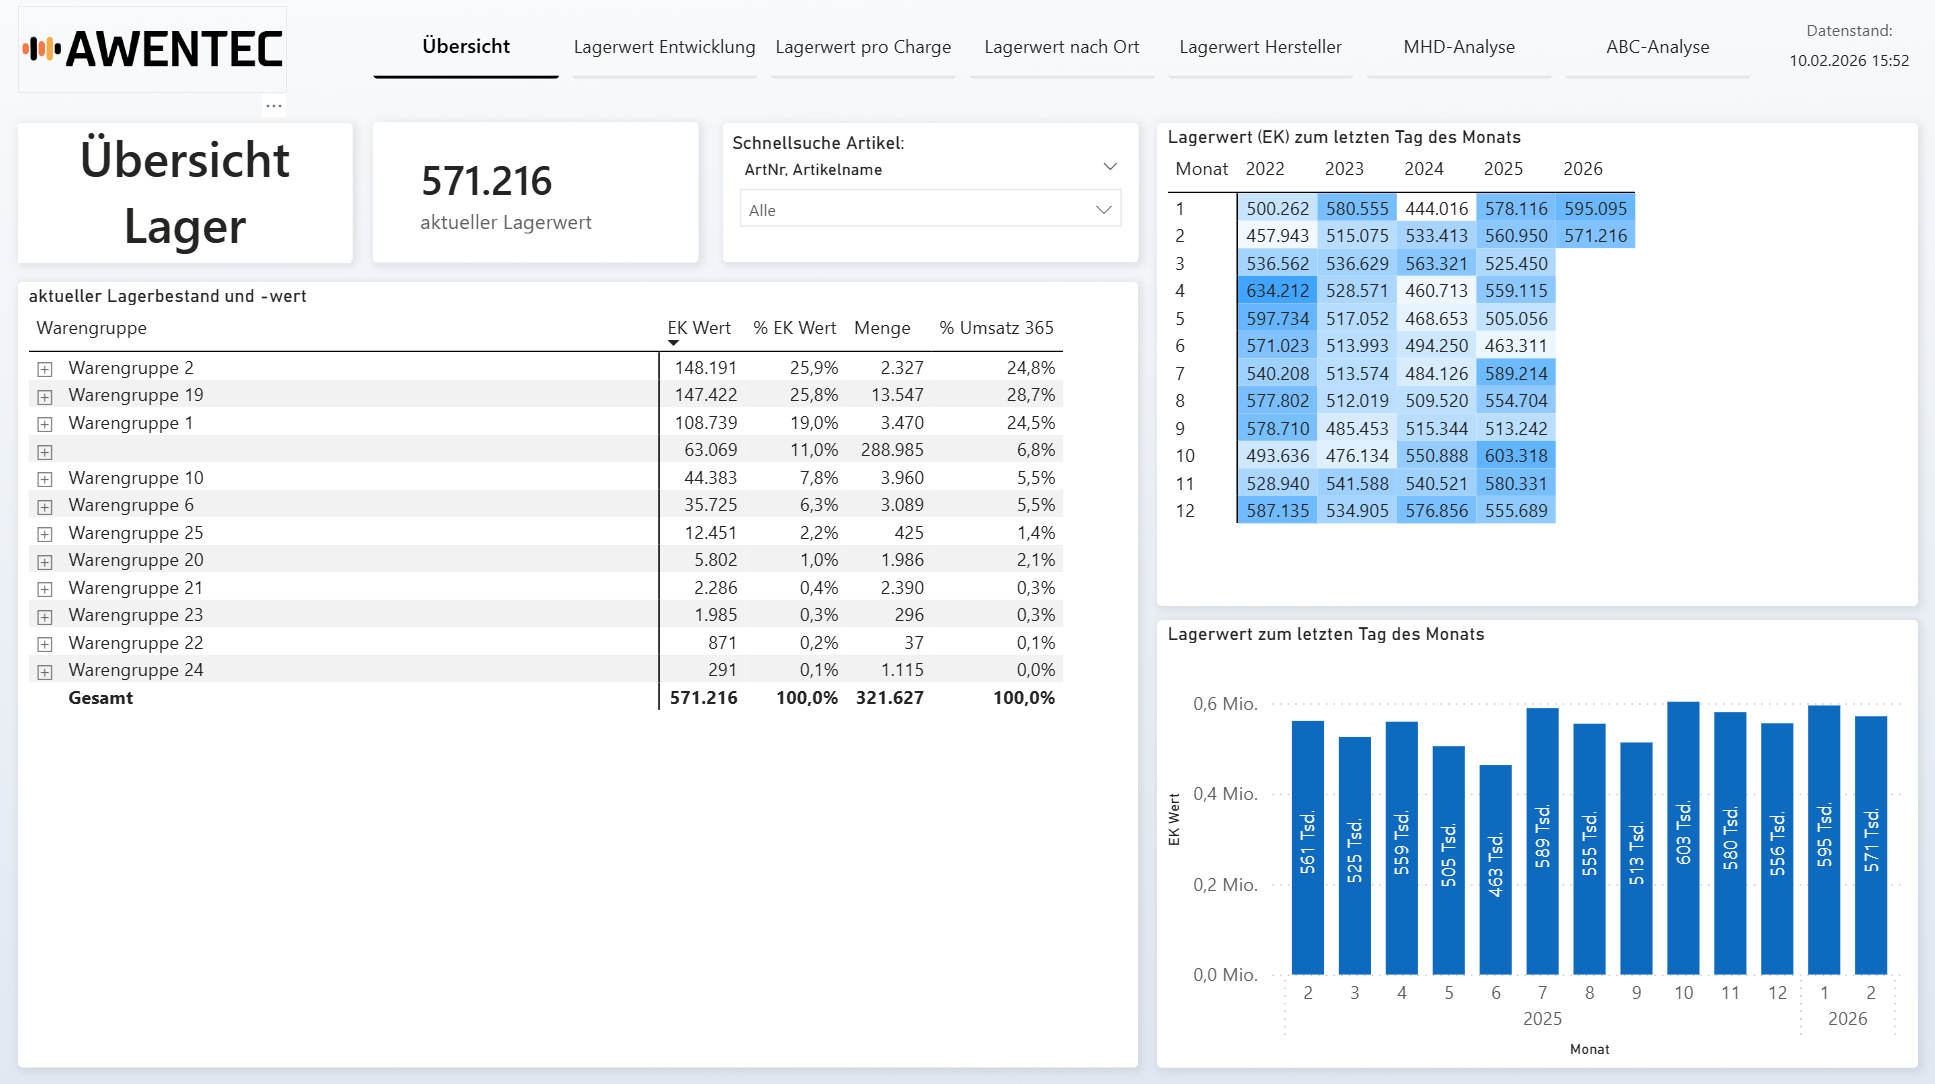Expand Warengruppe 10 plus icon
The width and height of the screenshot is (1935, 1084).
(x=45, y=479)
